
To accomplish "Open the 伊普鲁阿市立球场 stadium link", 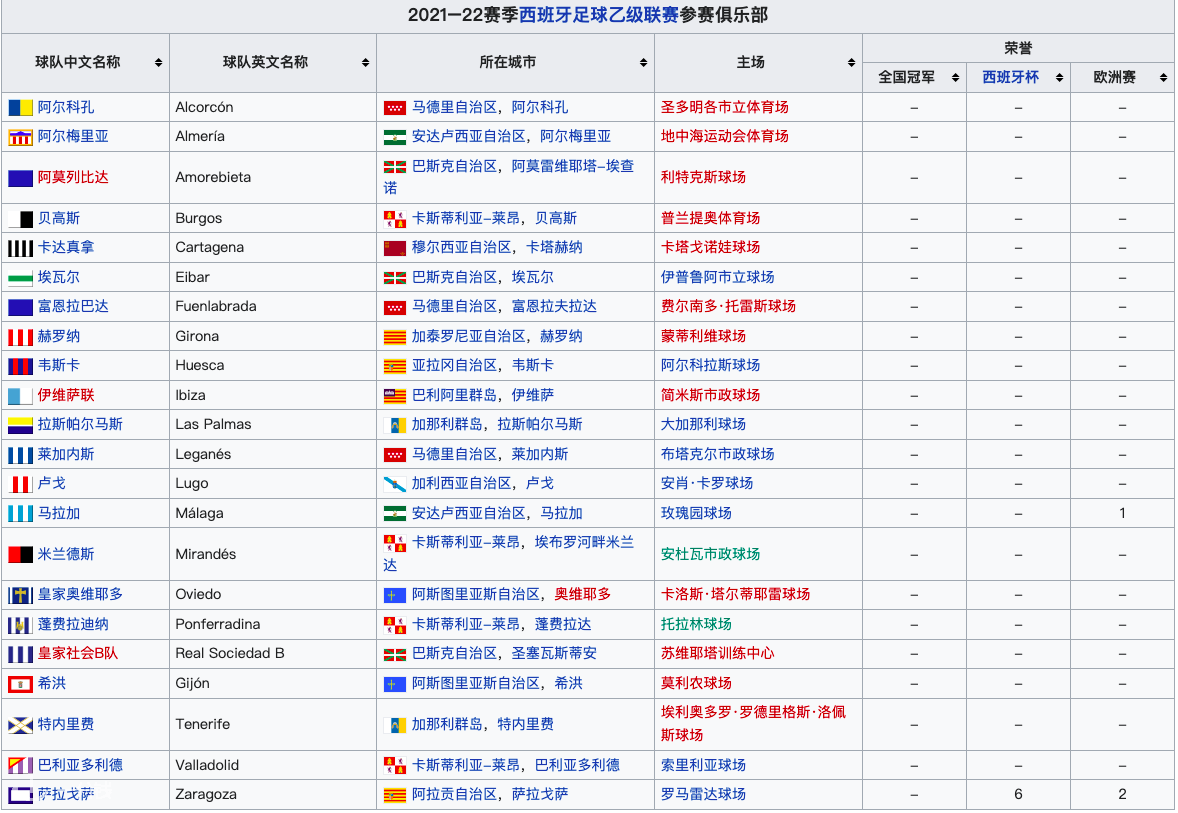I will [717, 277].
